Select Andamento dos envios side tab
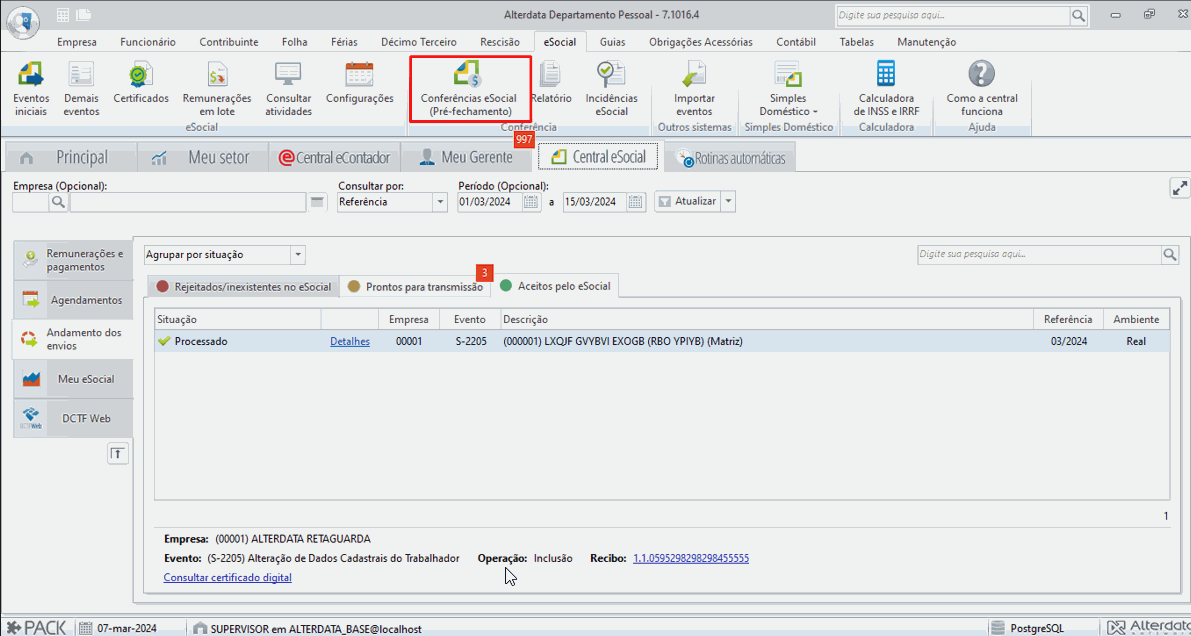The width and height of the screenshot is (1191, 636). pyautogui.click(x=73, y=340)
